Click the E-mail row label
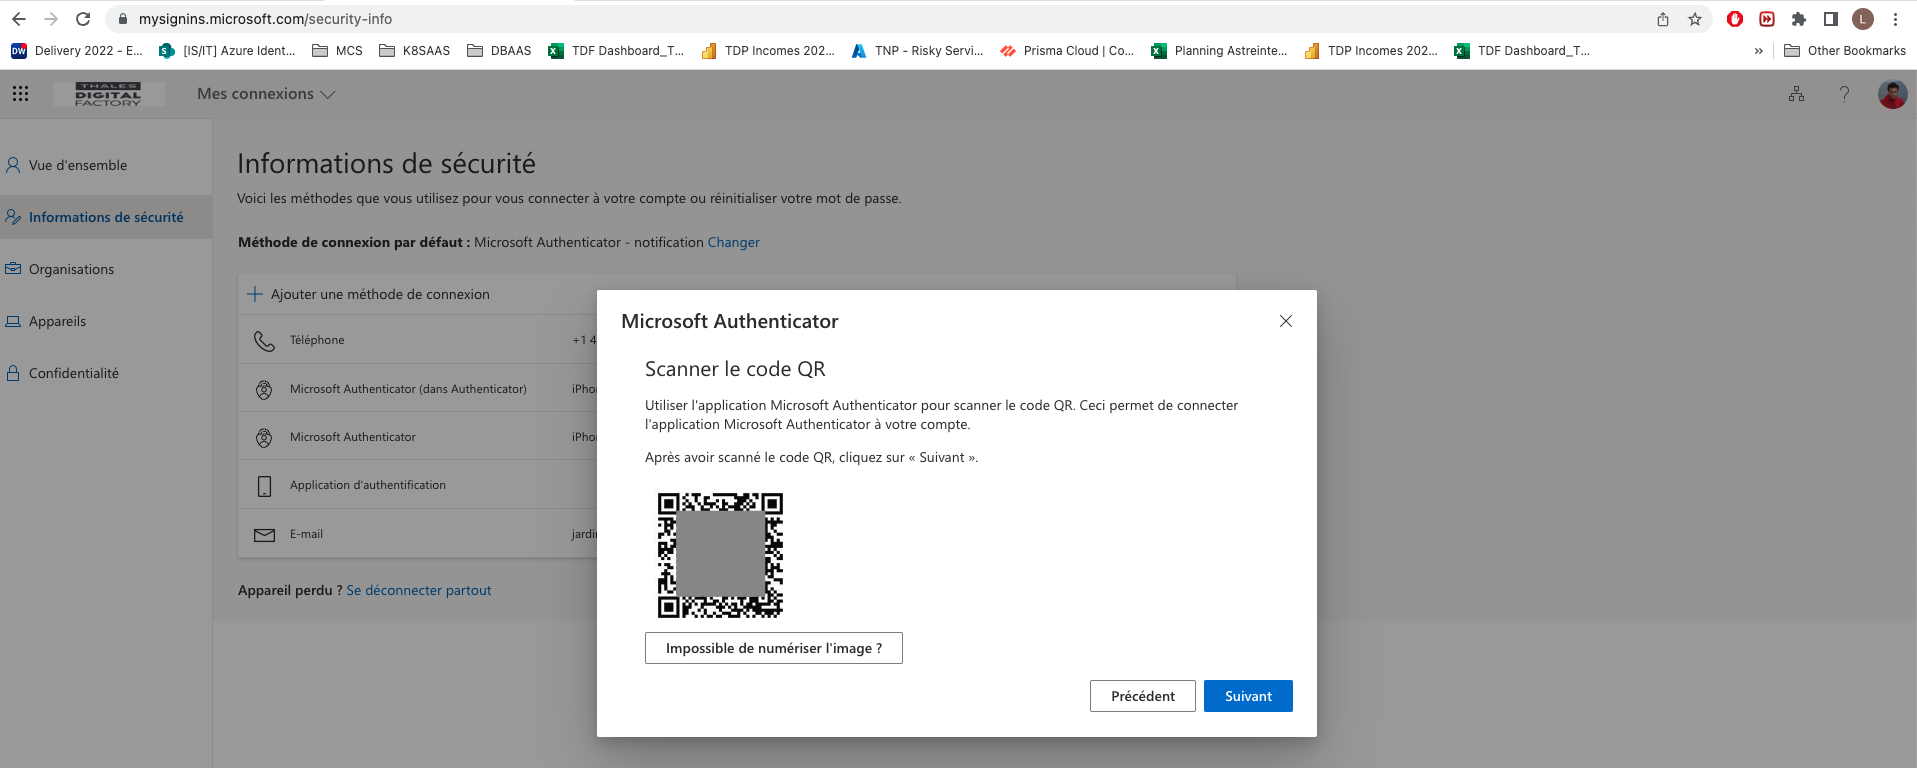The width and height of the screenshot is (1917, 768). pos(306,534)
